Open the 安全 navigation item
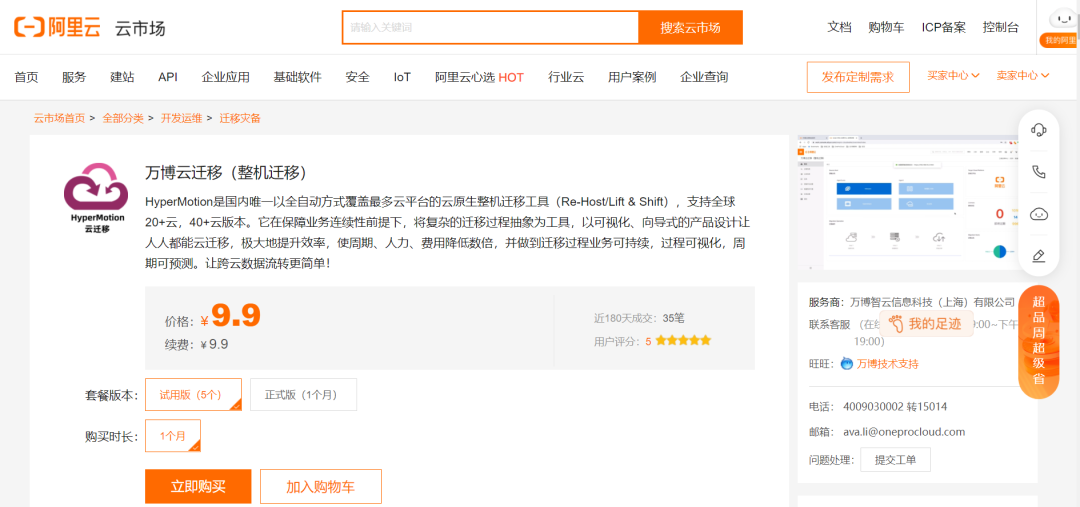Screen dimensions: 1080x507 click(x=358, y=77)
